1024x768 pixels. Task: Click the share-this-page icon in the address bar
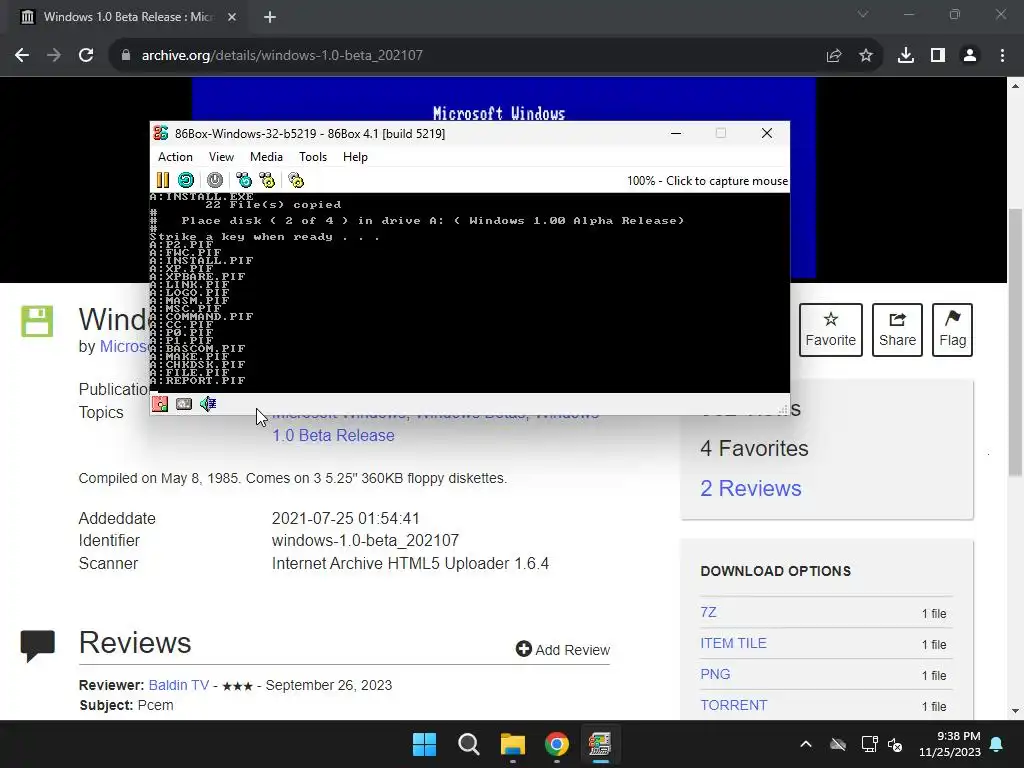point(834,56)
